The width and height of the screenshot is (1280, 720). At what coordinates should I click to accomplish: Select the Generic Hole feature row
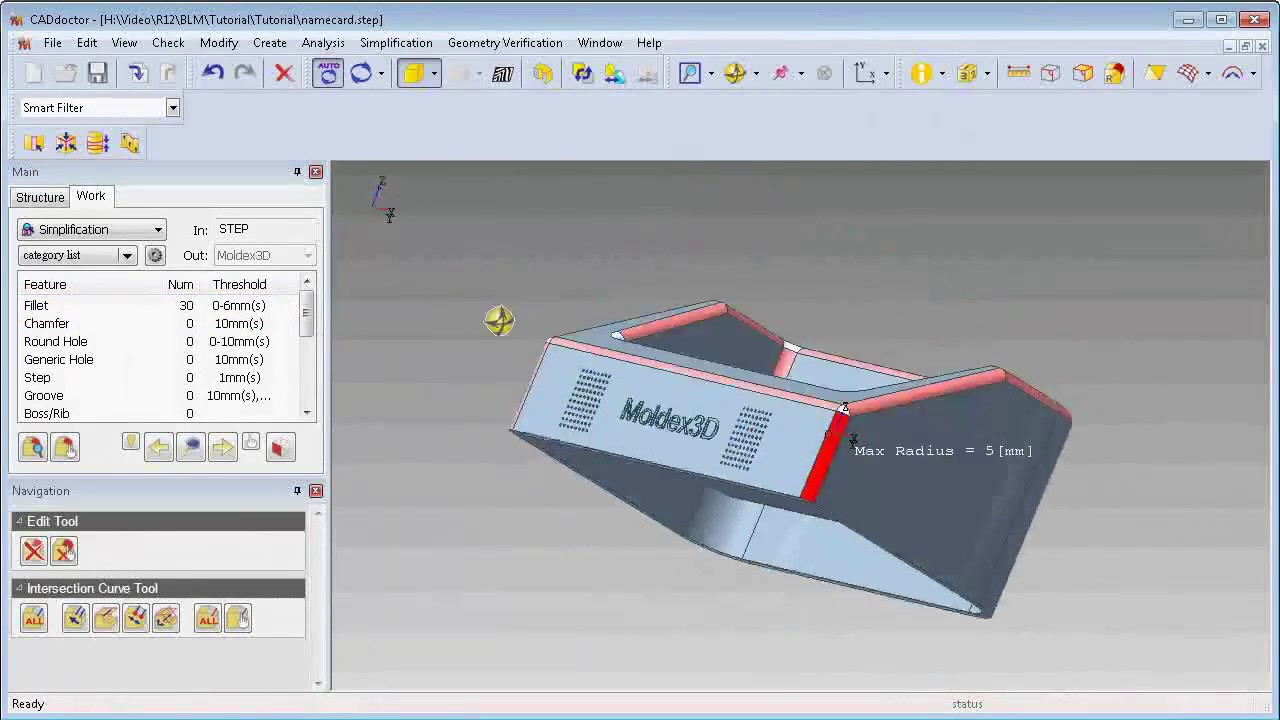tap(158, 359)
